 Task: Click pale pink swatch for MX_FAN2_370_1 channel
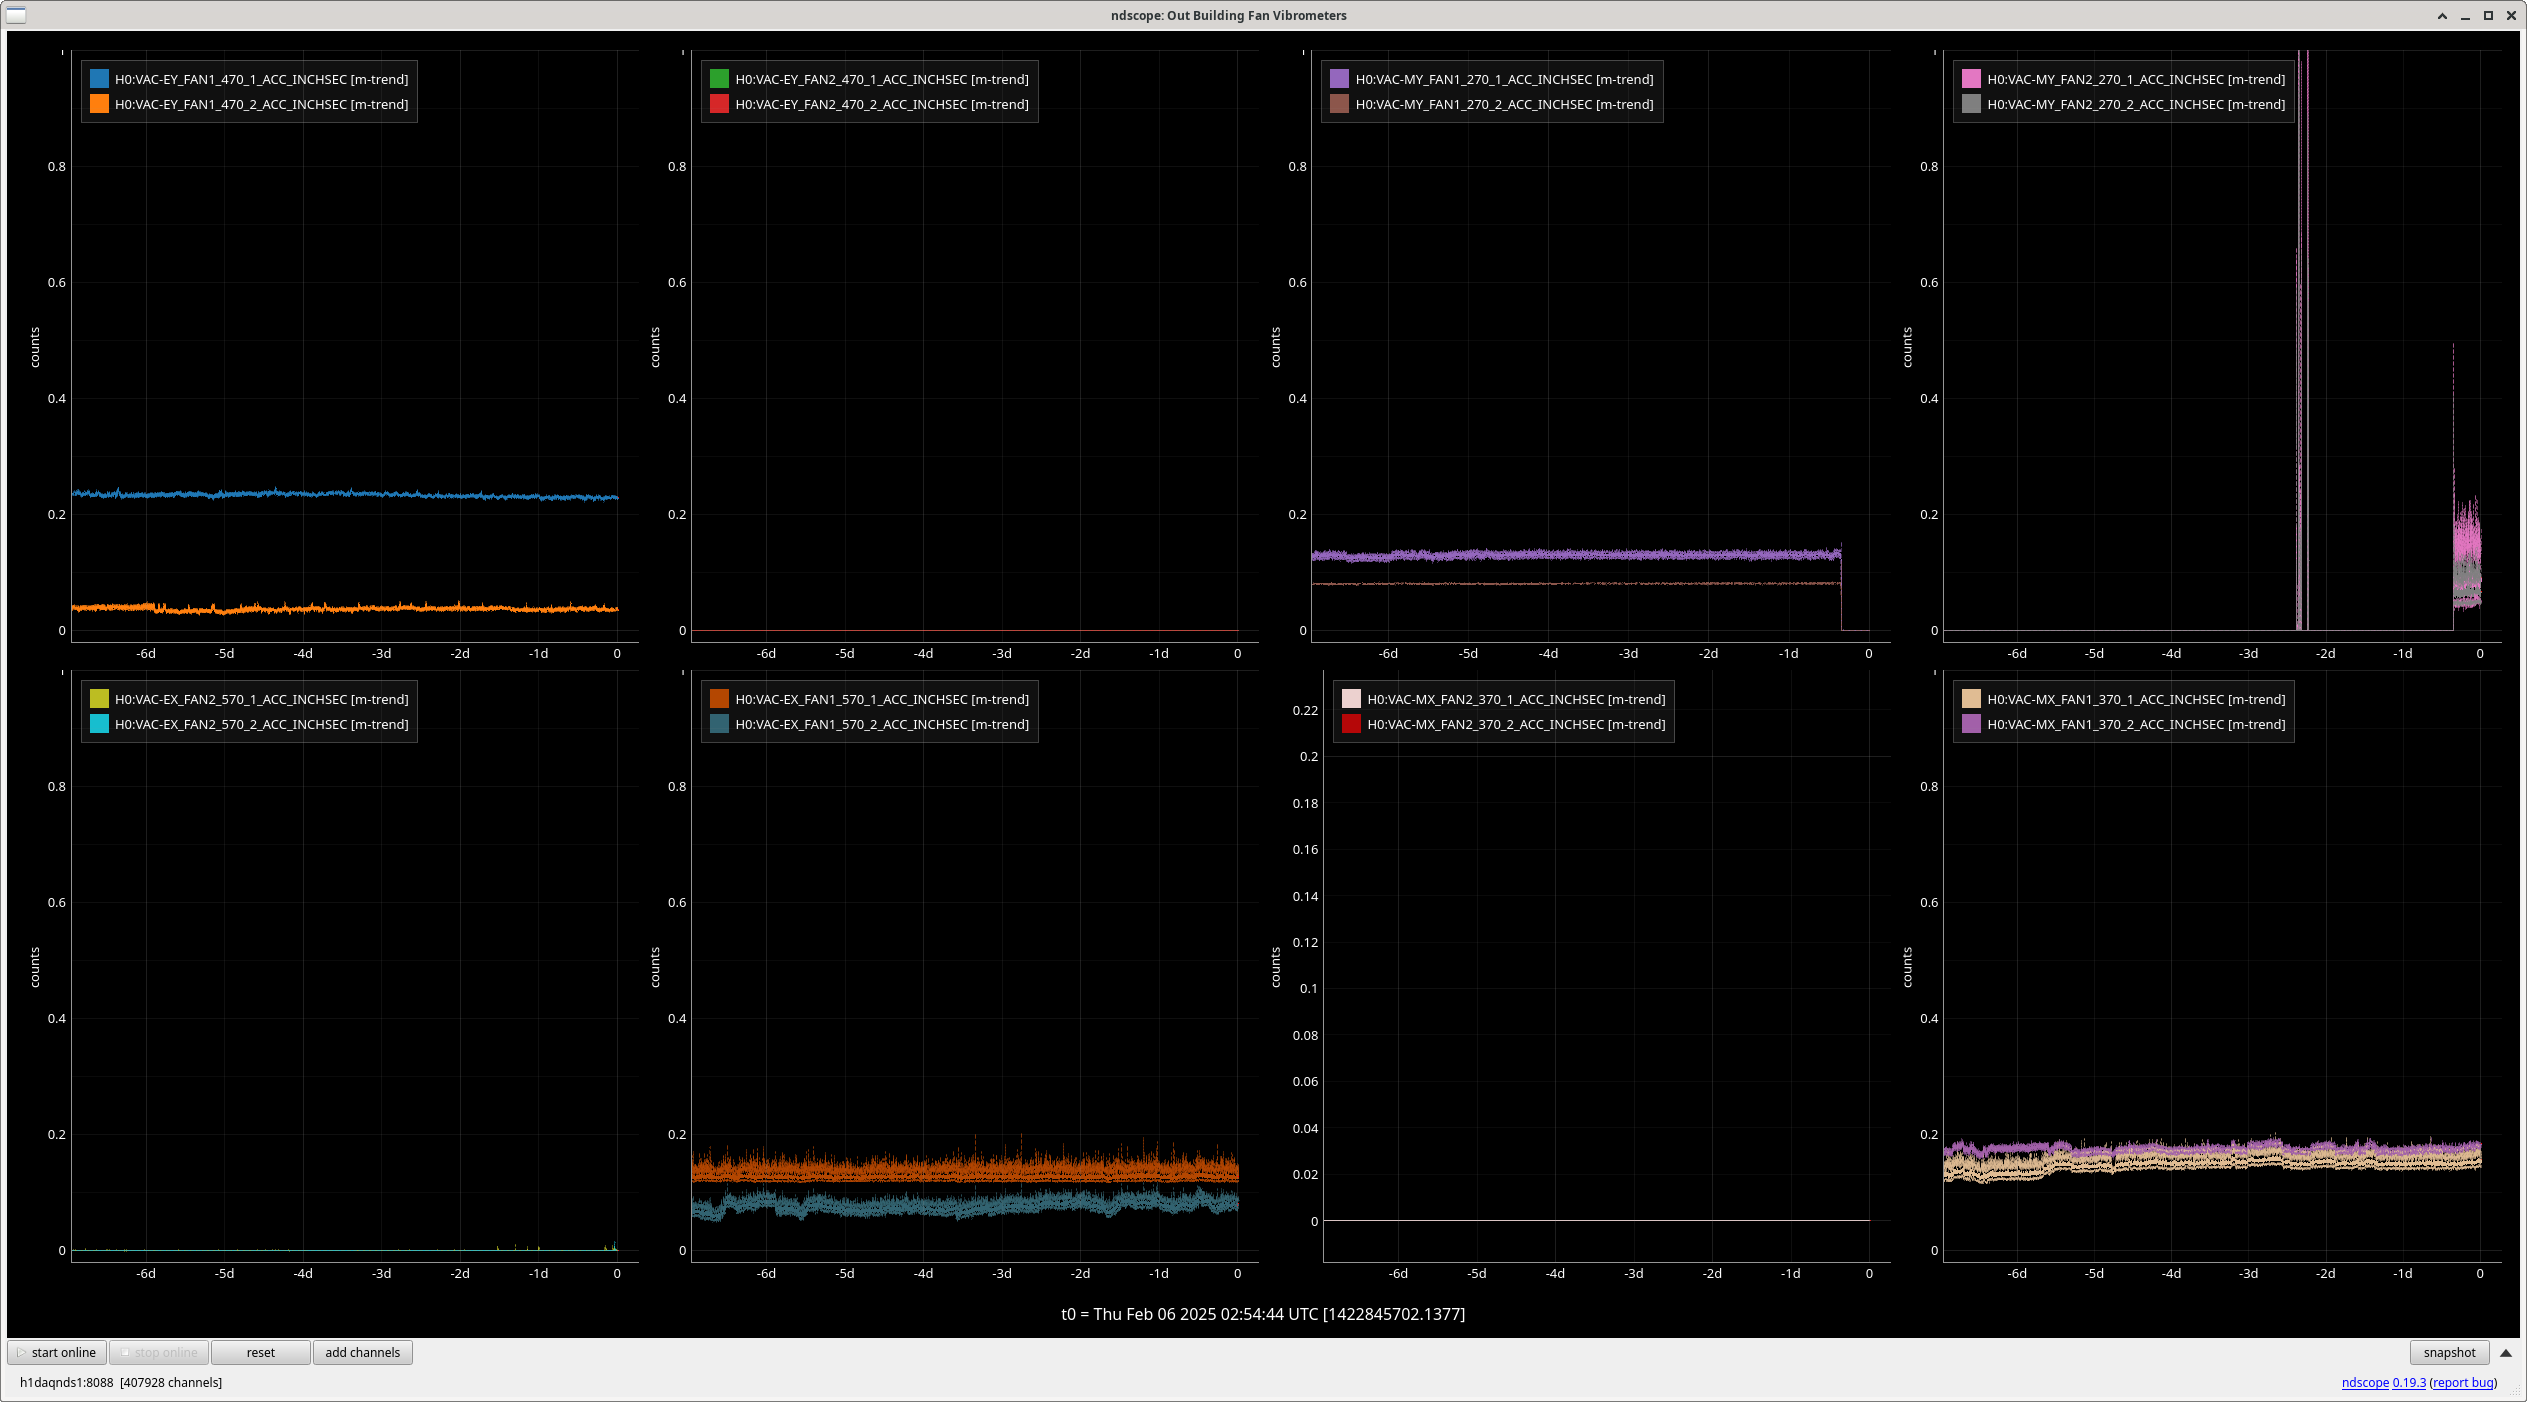tap(1351, 699)
